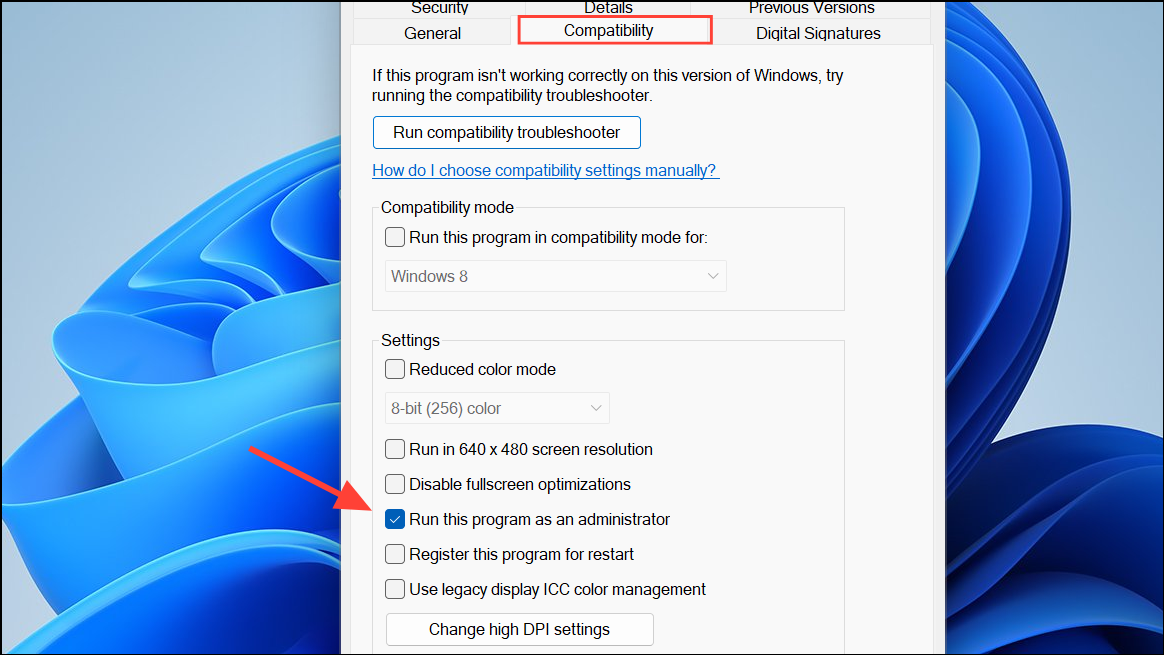Open the Digital Signatures tab
The height and width of the screenshot is (655, 1164).
(818, 33)
